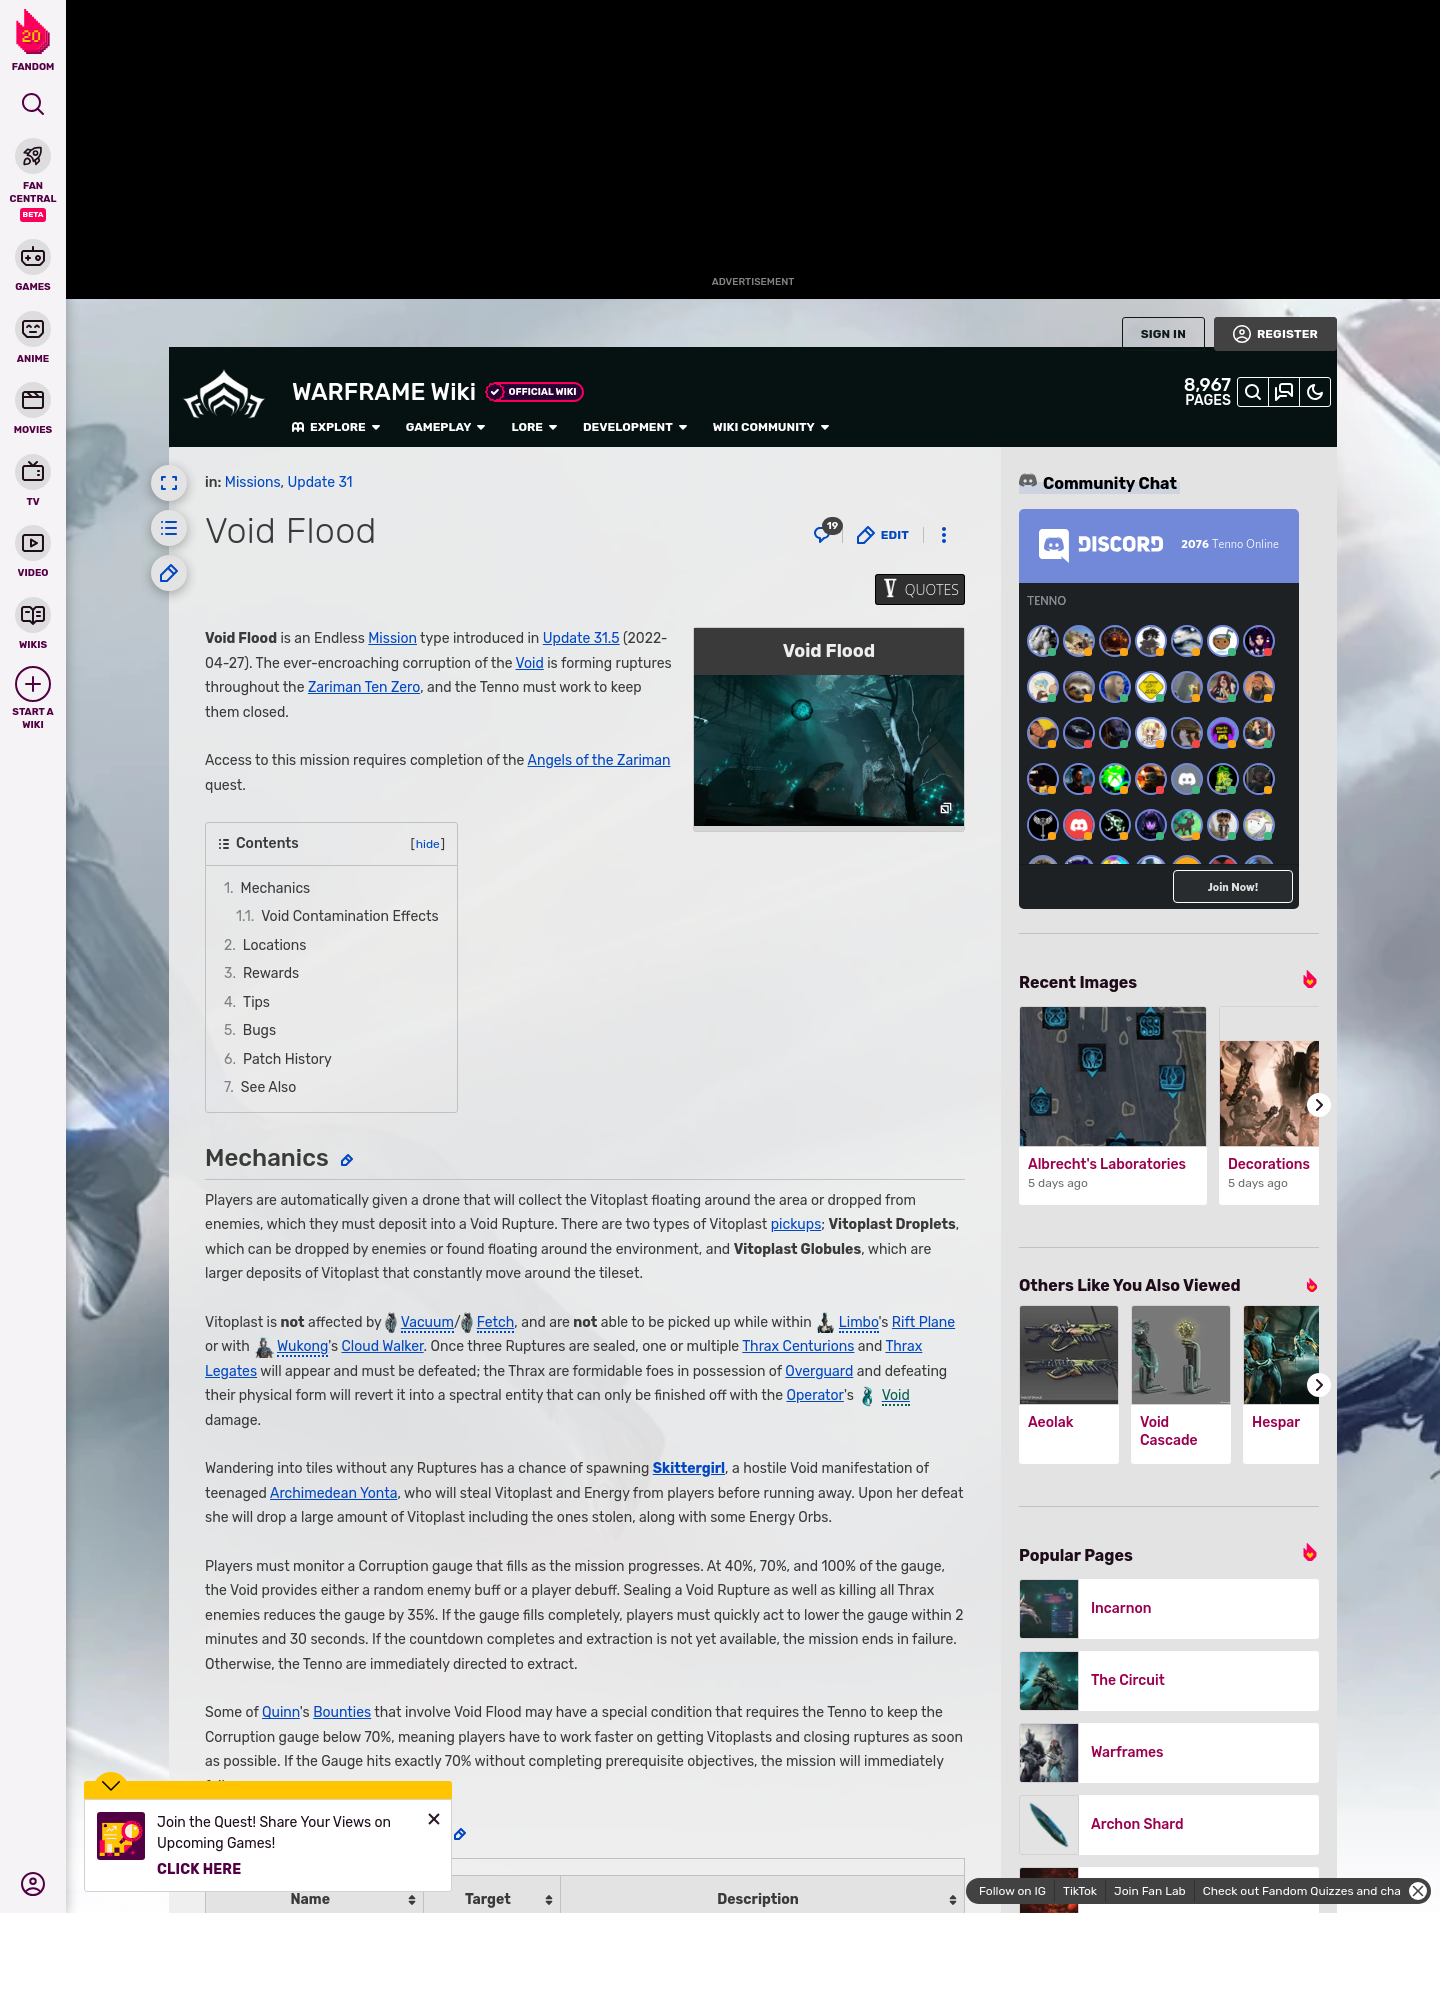Jump to Rewards in Contents
Screen dimensions: 1440x2000
click(270, 973)
